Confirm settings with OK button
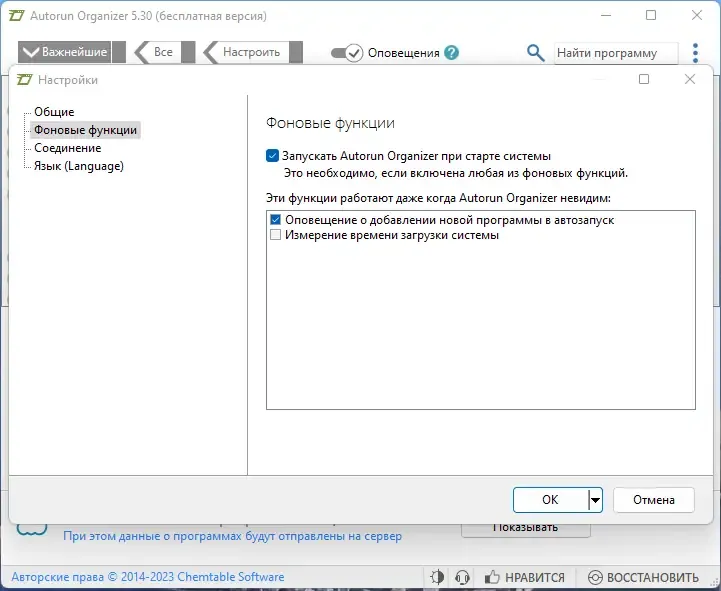 click(550, 500)
